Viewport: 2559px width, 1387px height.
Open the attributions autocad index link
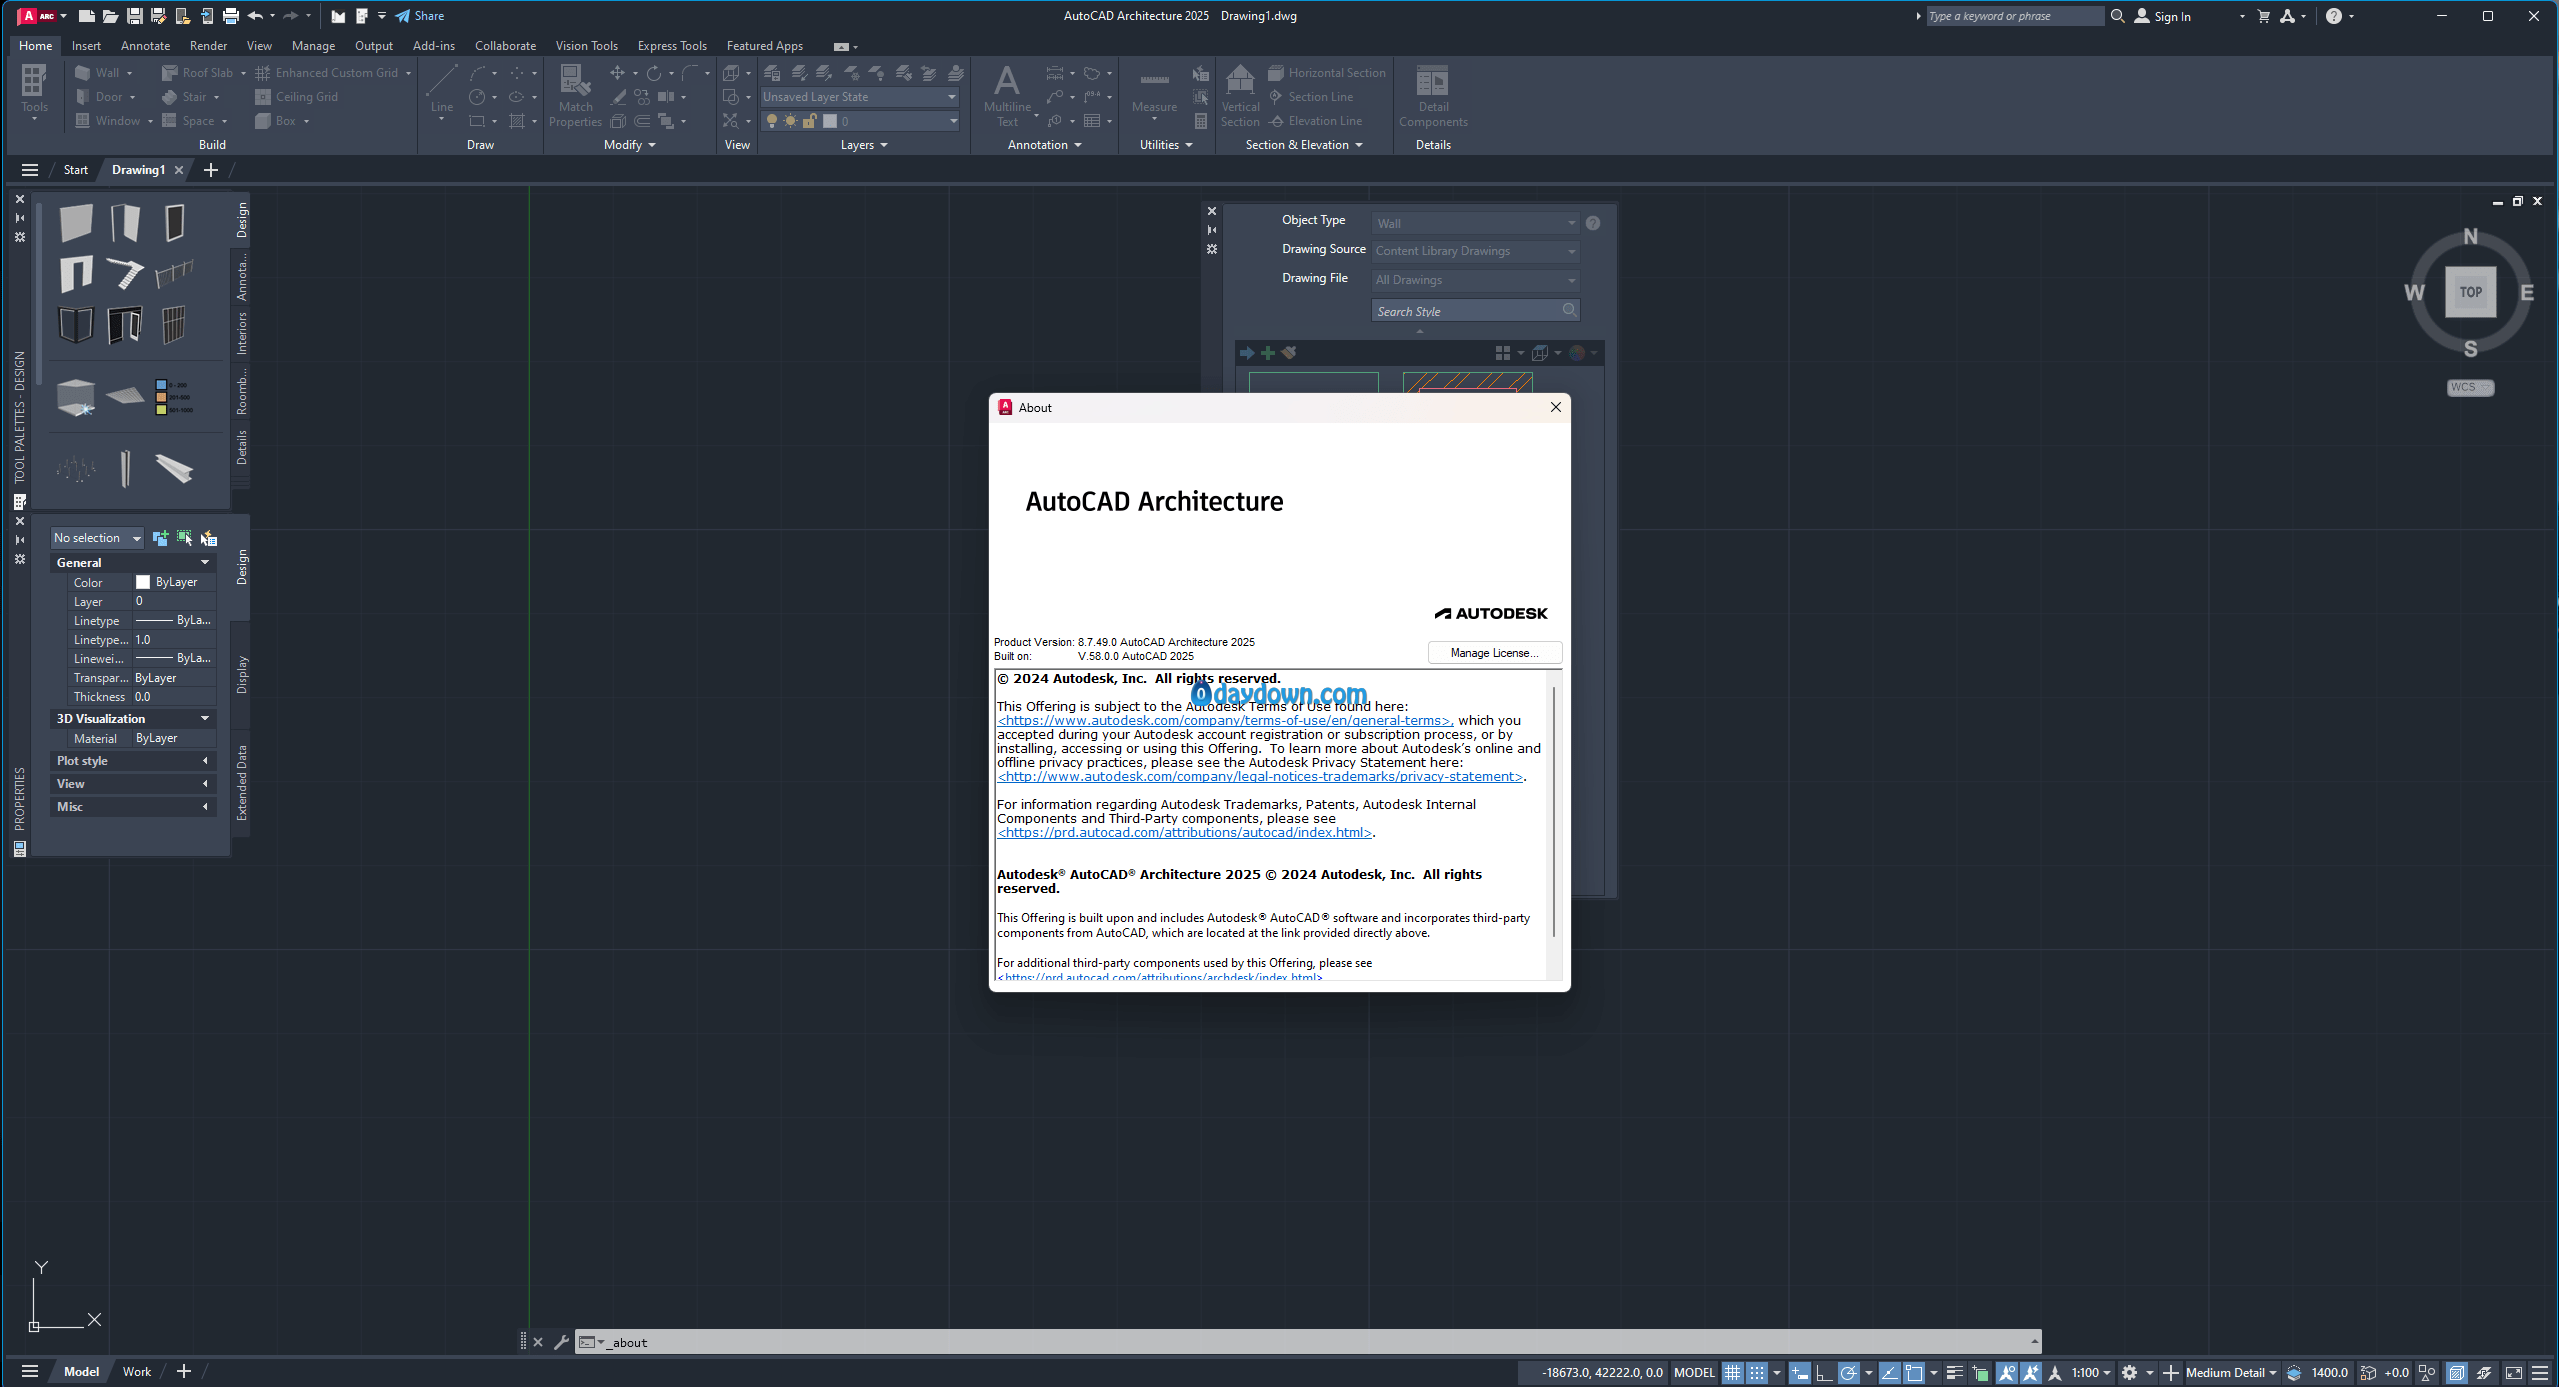[1185, 833]
